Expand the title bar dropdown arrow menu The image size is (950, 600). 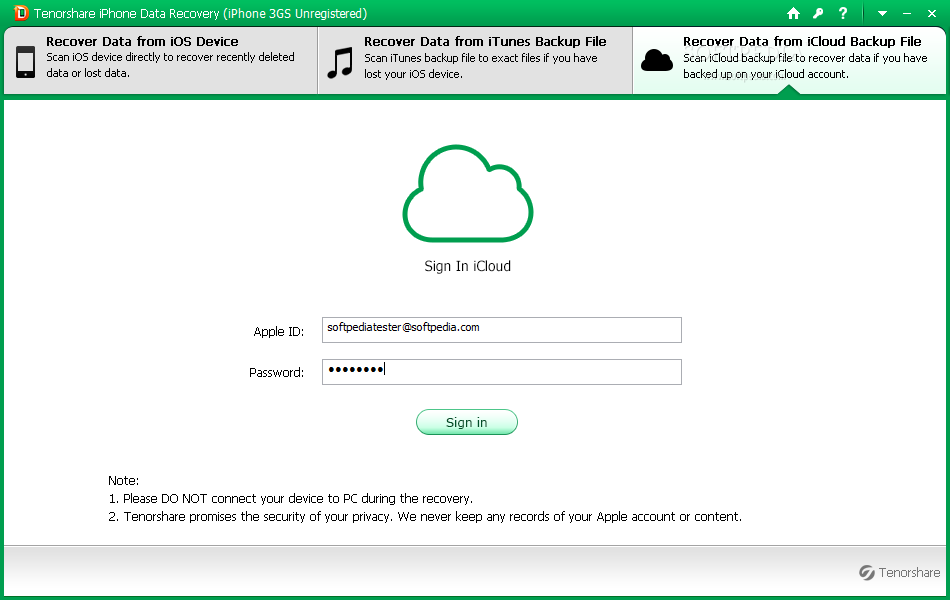(882, 13)
